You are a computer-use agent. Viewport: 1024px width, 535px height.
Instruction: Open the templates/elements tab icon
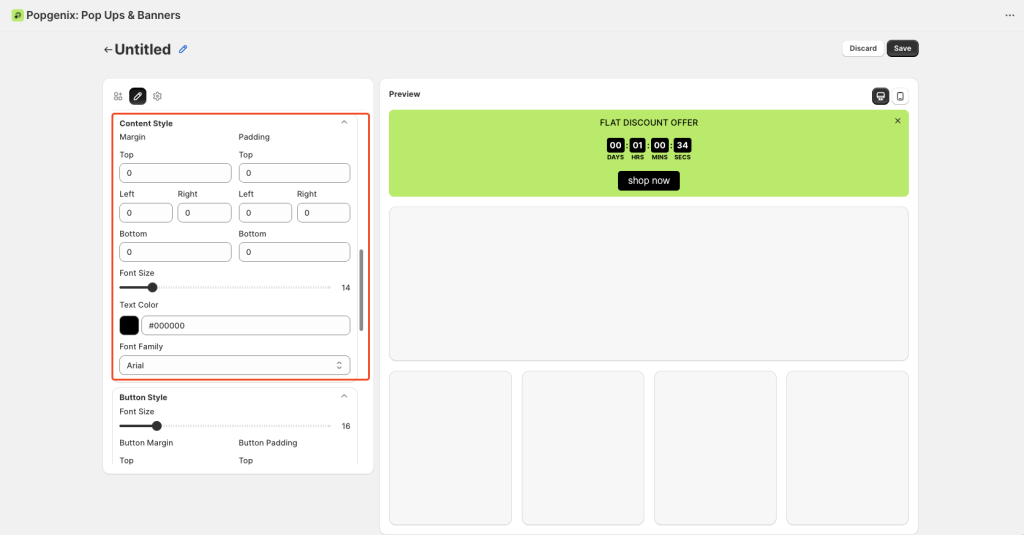pyautogui.click(x=118, y=96)
